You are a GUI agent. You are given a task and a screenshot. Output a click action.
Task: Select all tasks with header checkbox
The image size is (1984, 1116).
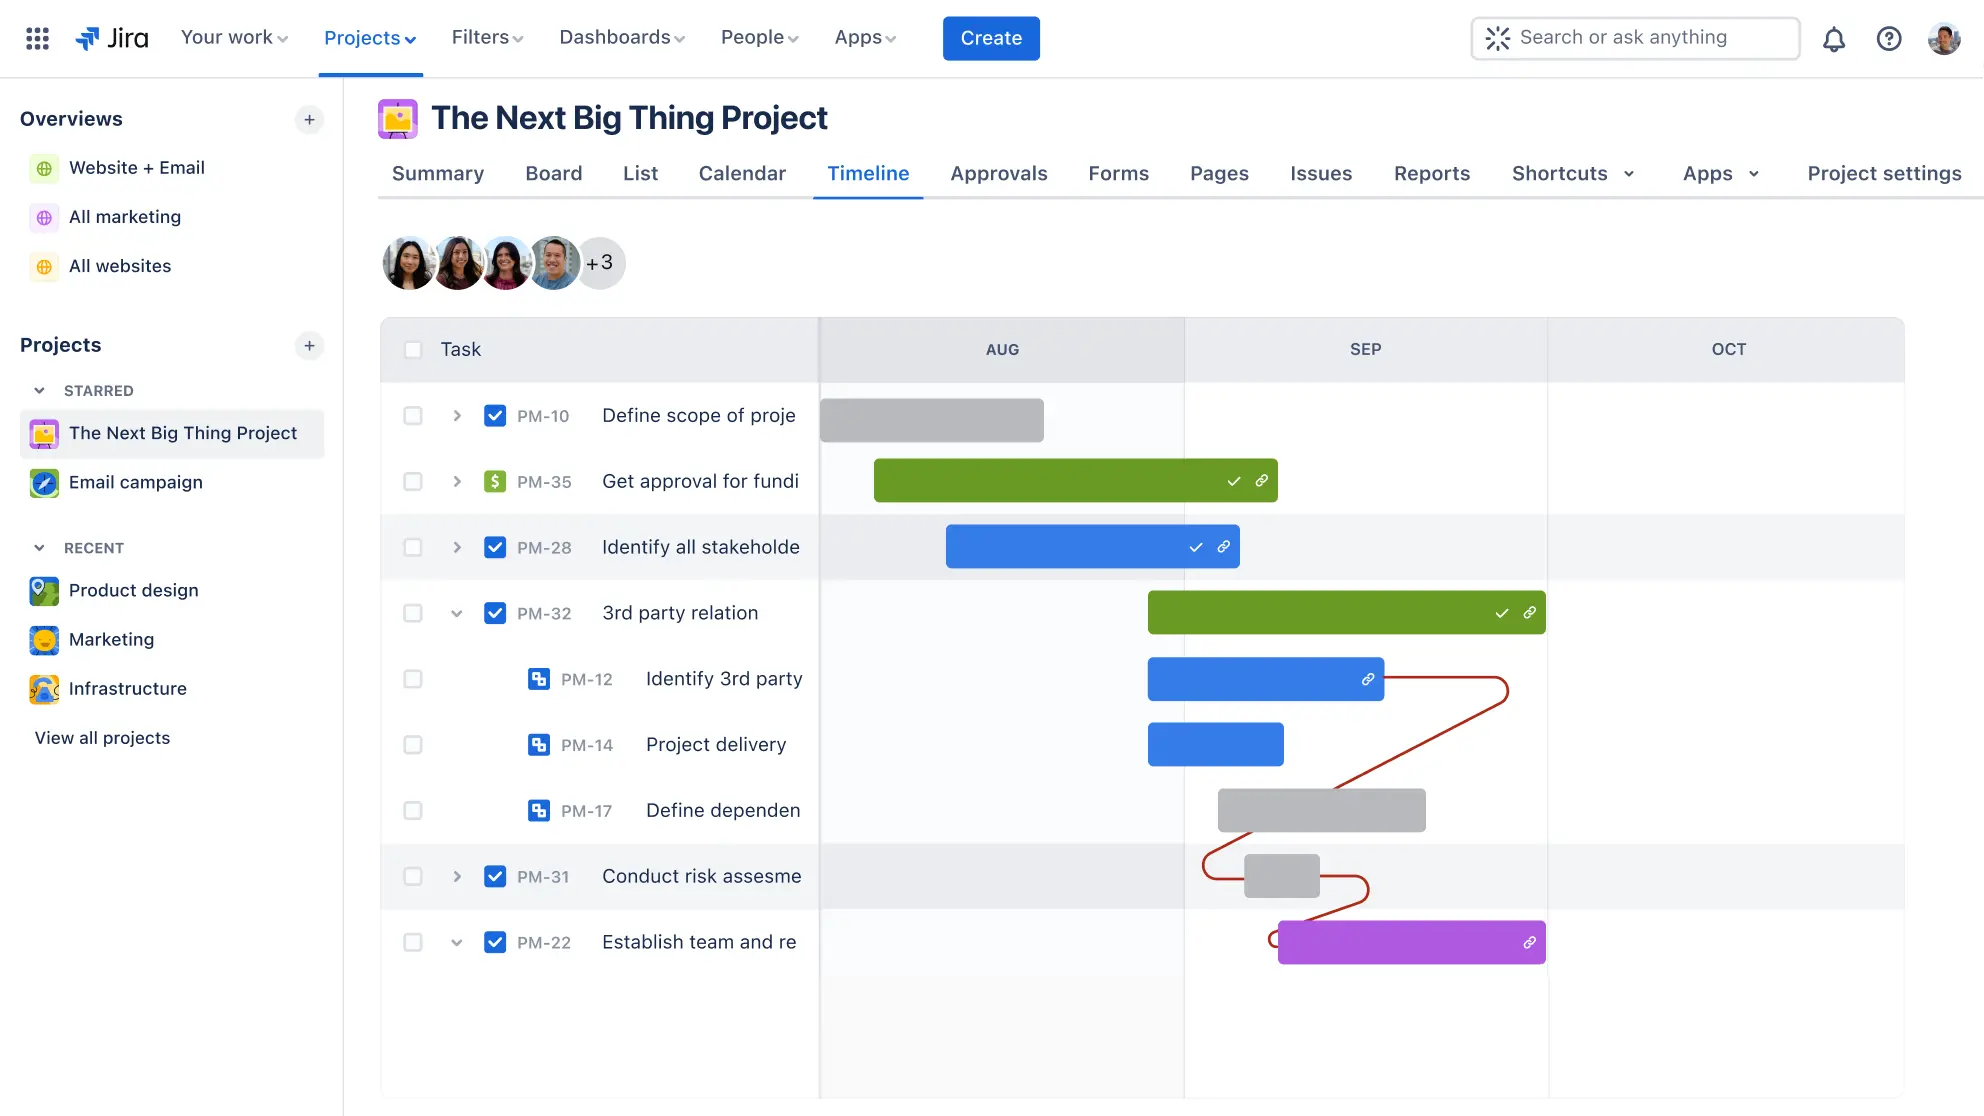click(x=412, y=349)
